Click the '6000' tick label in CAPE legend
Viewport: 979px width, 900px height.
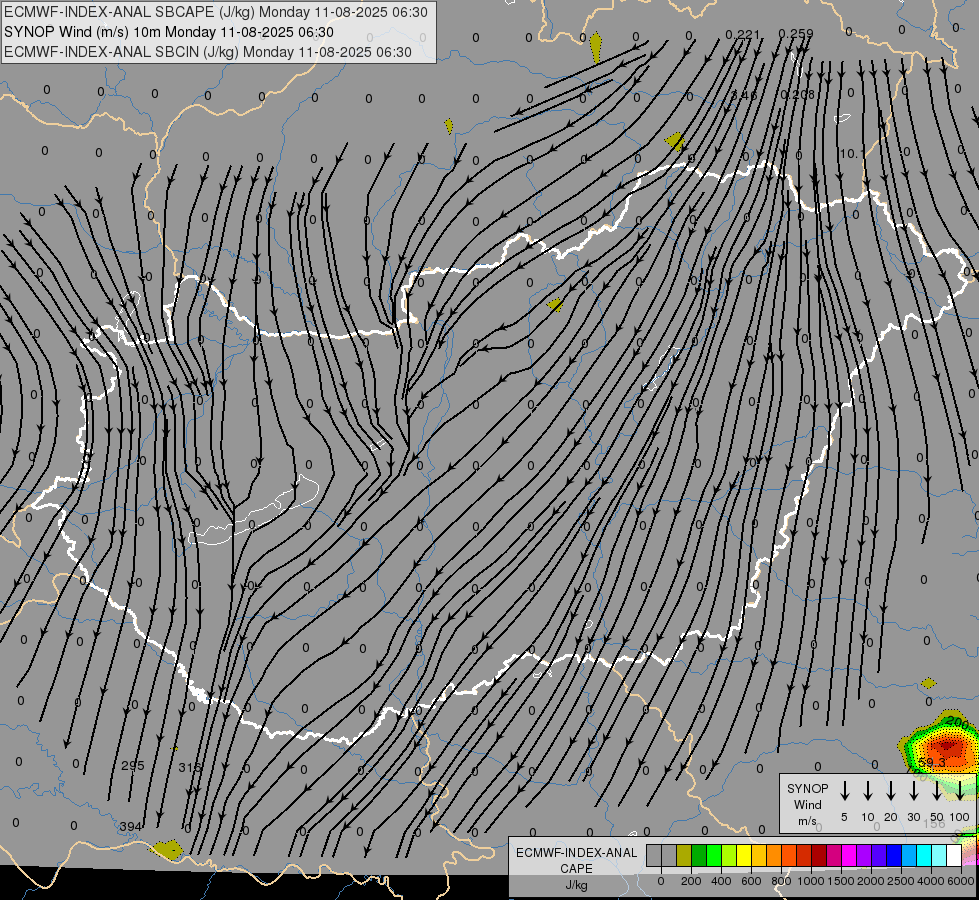[961, 881]
